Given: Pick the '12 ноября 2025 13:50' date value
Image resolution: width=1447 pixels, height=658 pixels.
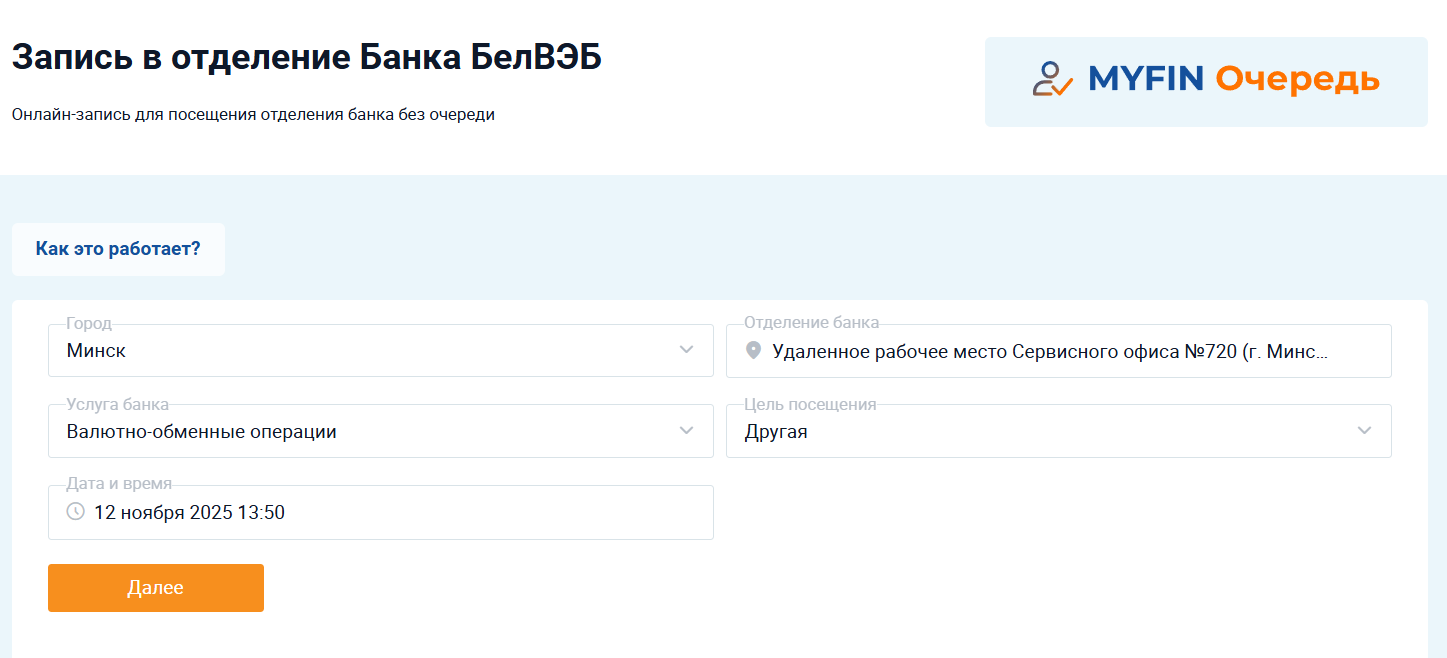Looking at the screenshot, I should (189, 513).
